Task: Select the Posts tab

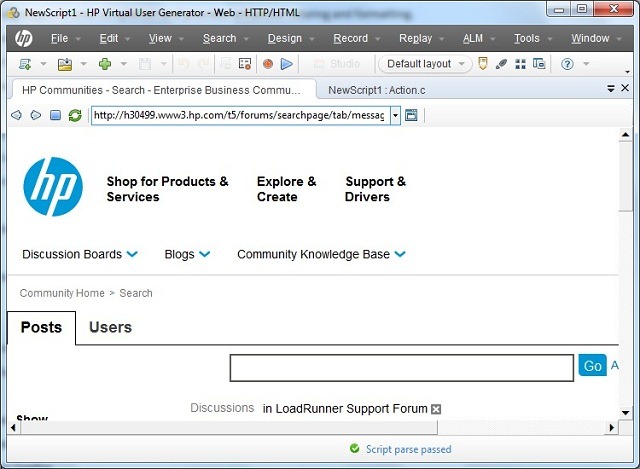Action: point(41,327)
